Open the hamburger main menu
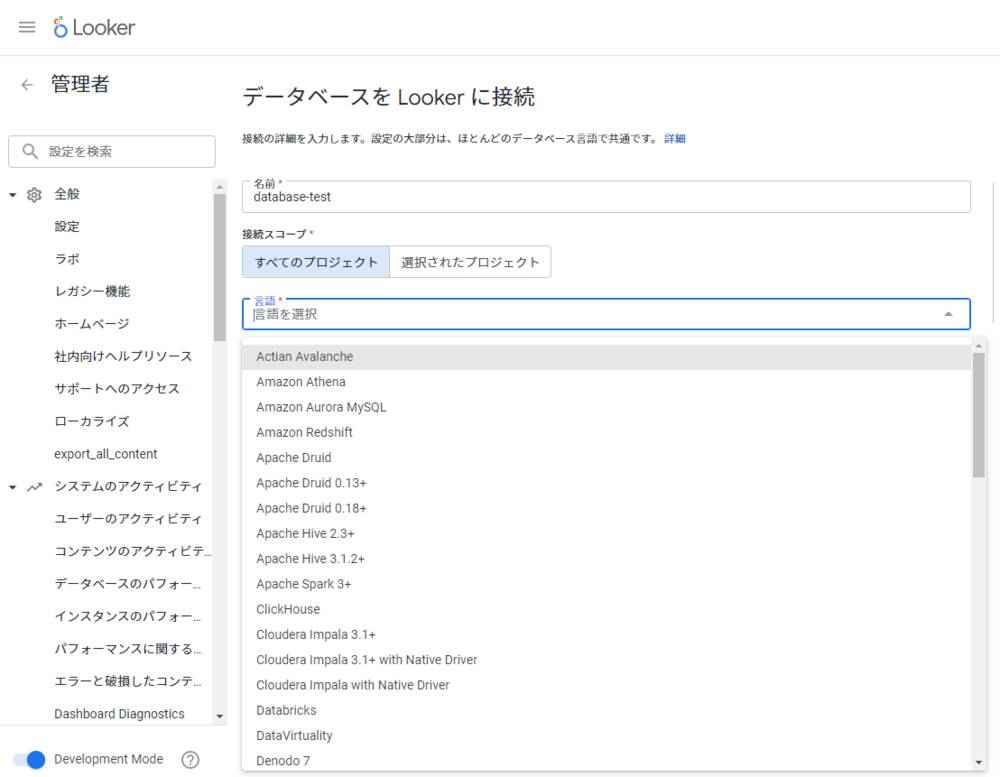The image size is (1000, 777). click(27, 27)
